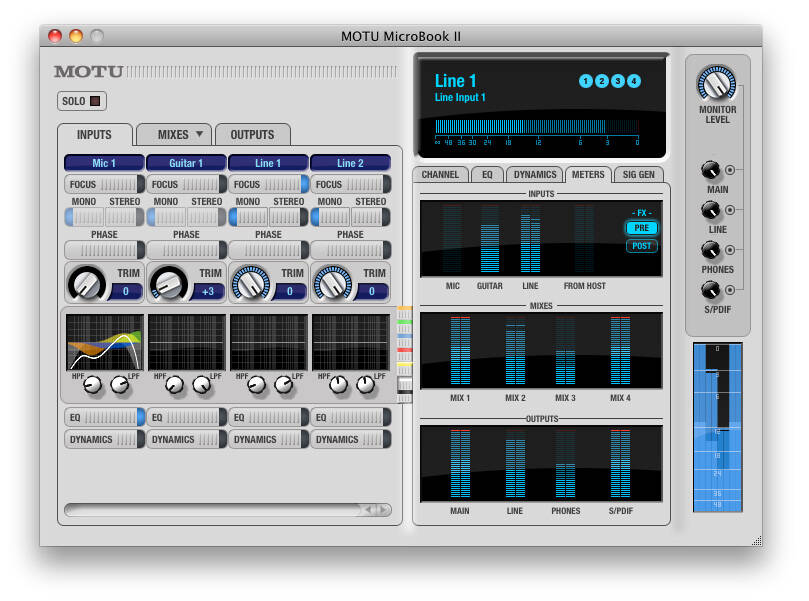Toggle FOCUS on the Line 2 channel
The height and width of the screenshot is (601, 809).
[350, 184]
